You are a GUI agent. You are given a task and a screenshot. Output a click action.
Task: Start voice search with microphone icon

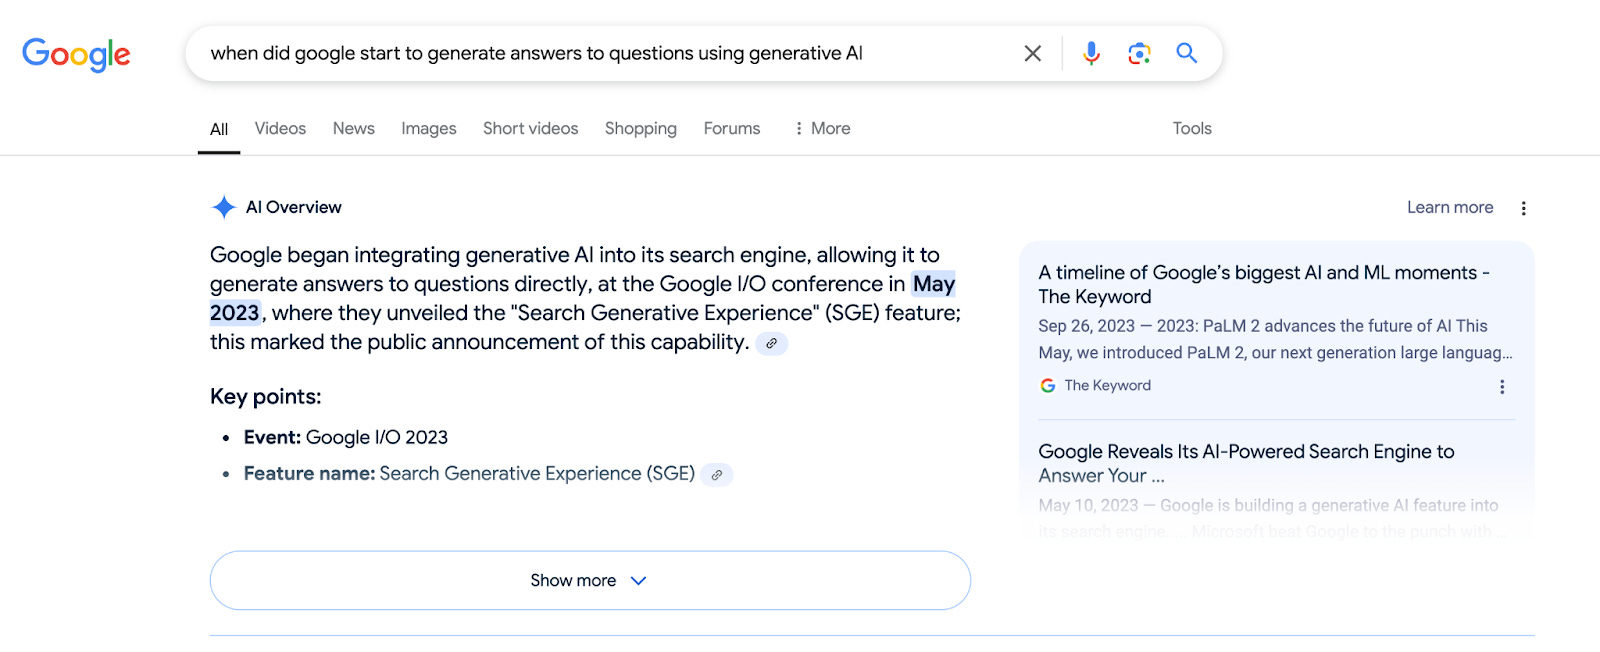1091,53
